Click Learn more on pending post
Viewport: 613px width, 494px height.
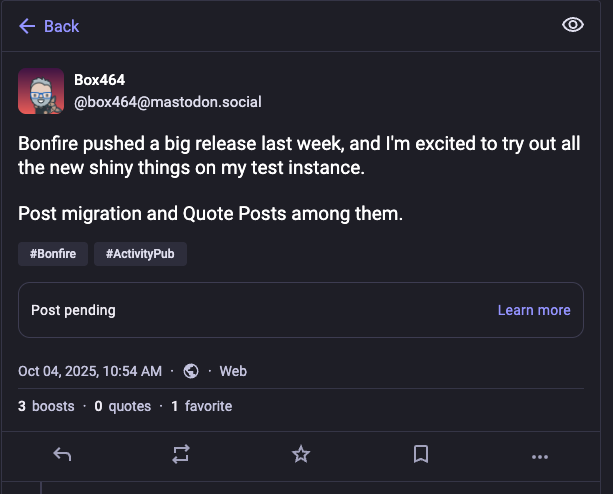coord(534,310)
